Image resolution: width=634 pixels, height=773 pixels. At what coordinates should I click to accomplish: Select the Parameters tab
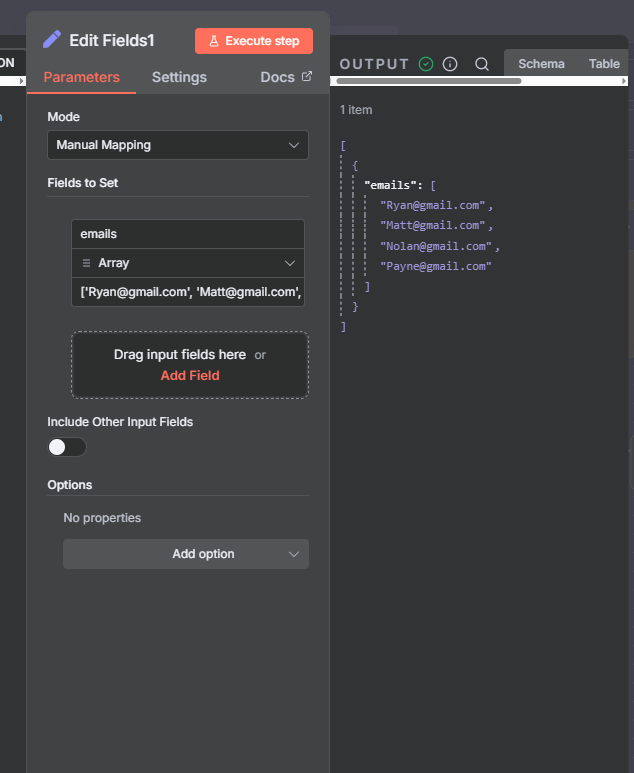[81, 77]
